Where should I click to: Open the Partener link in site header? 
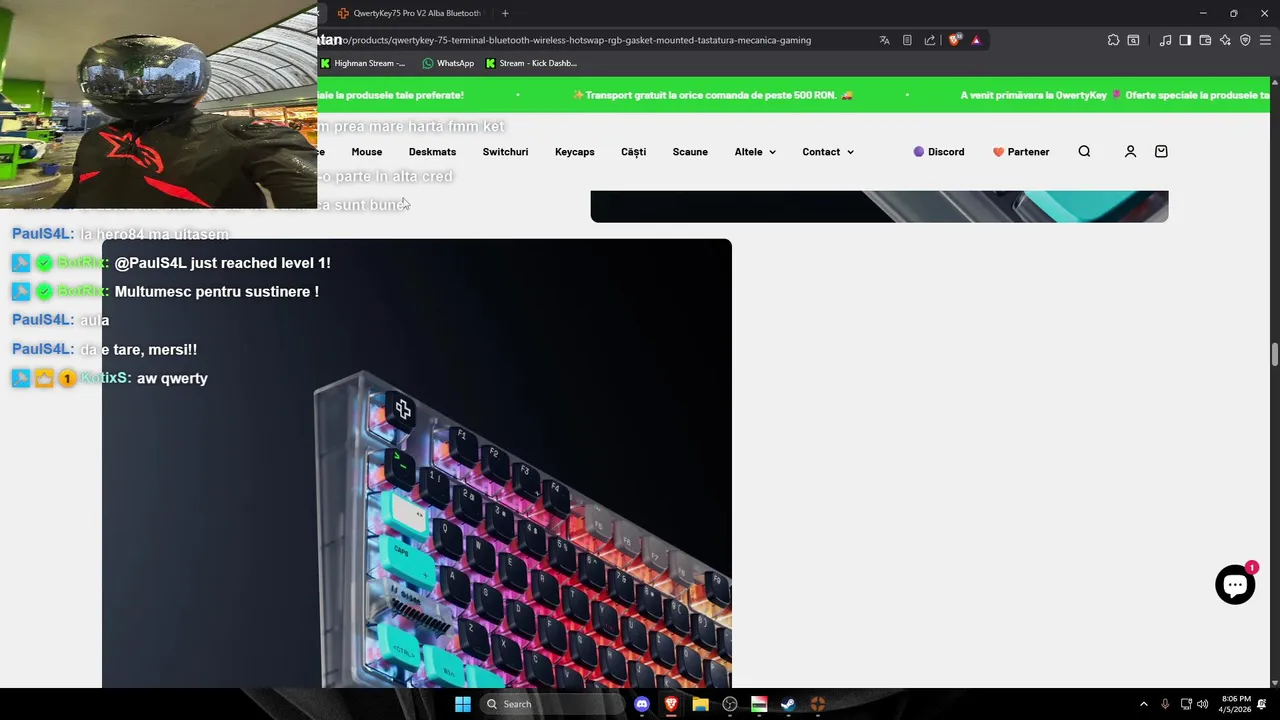[x=1021, y=152]
